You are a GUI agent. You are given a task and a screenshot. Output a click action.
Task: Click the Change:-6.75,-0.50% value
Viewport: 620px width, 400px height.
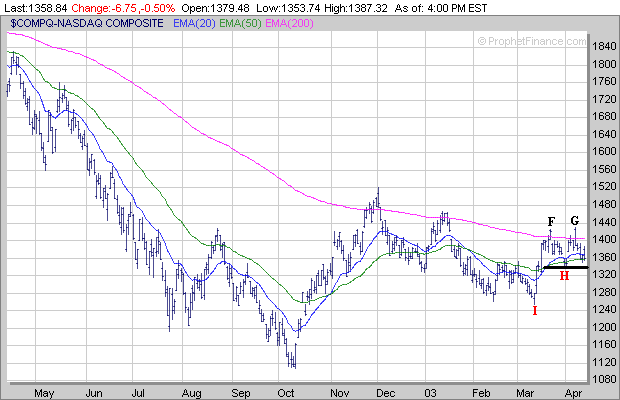click(x=123, y=8)
